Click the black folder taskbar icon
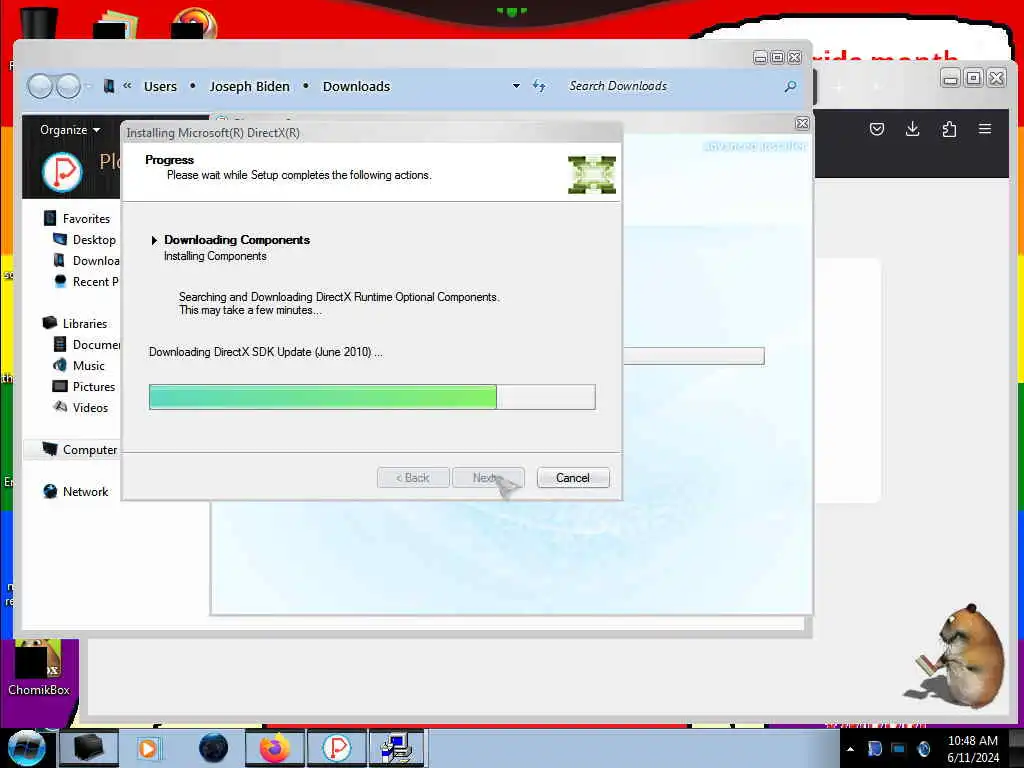The height and width of the screenshot is (768, 1024). click(89, 748)
